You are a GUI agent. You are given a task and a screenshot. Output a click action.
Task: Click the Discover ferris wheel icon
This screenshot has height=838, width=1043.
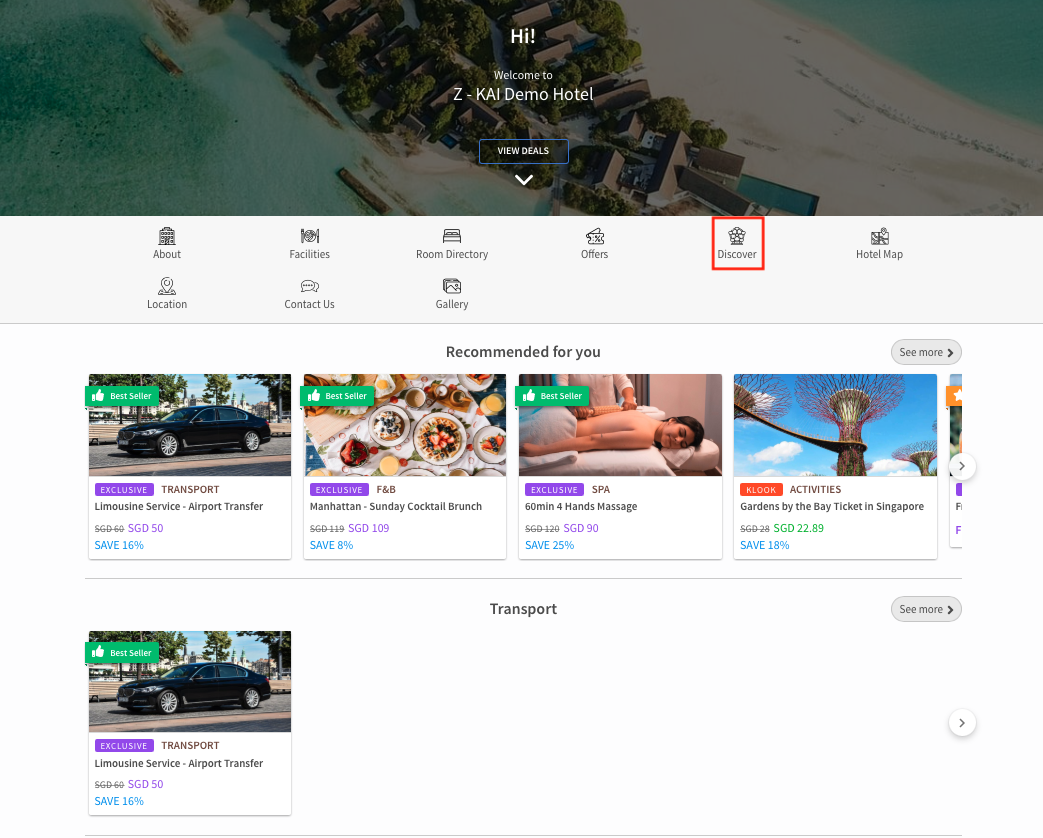[737, 237]
